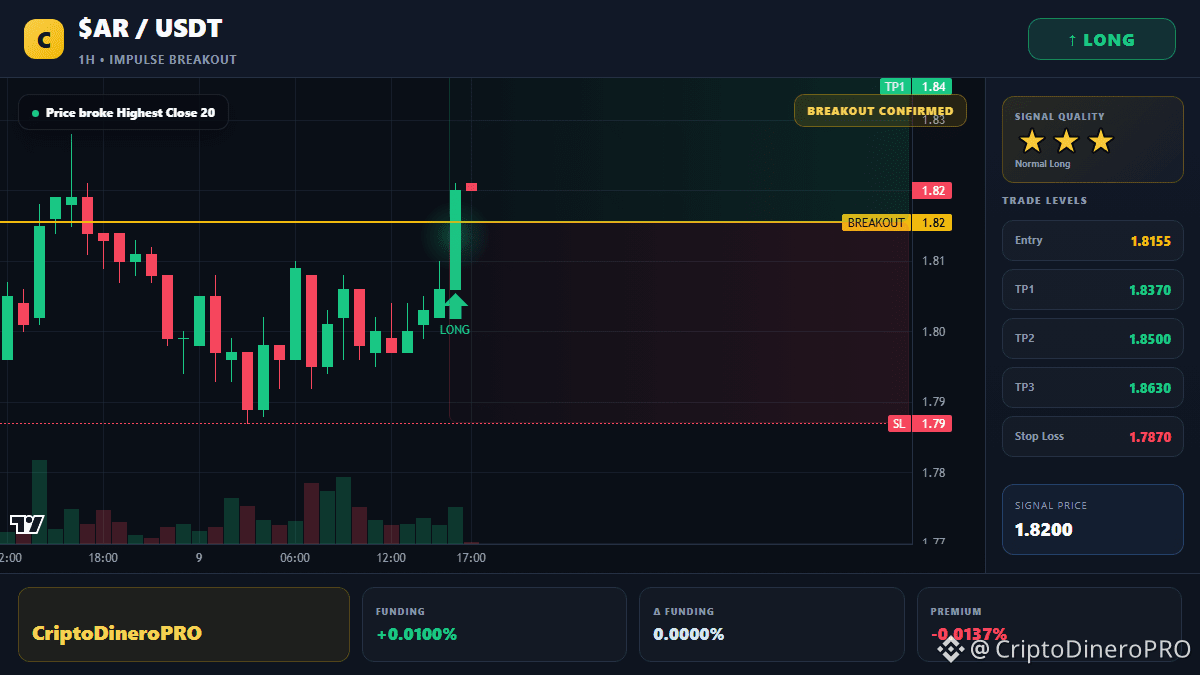Image resolution: width=1200 pixels, height=675 pixels.
Task: Click the 'Normal Long' quality text
Action: 1042,164
